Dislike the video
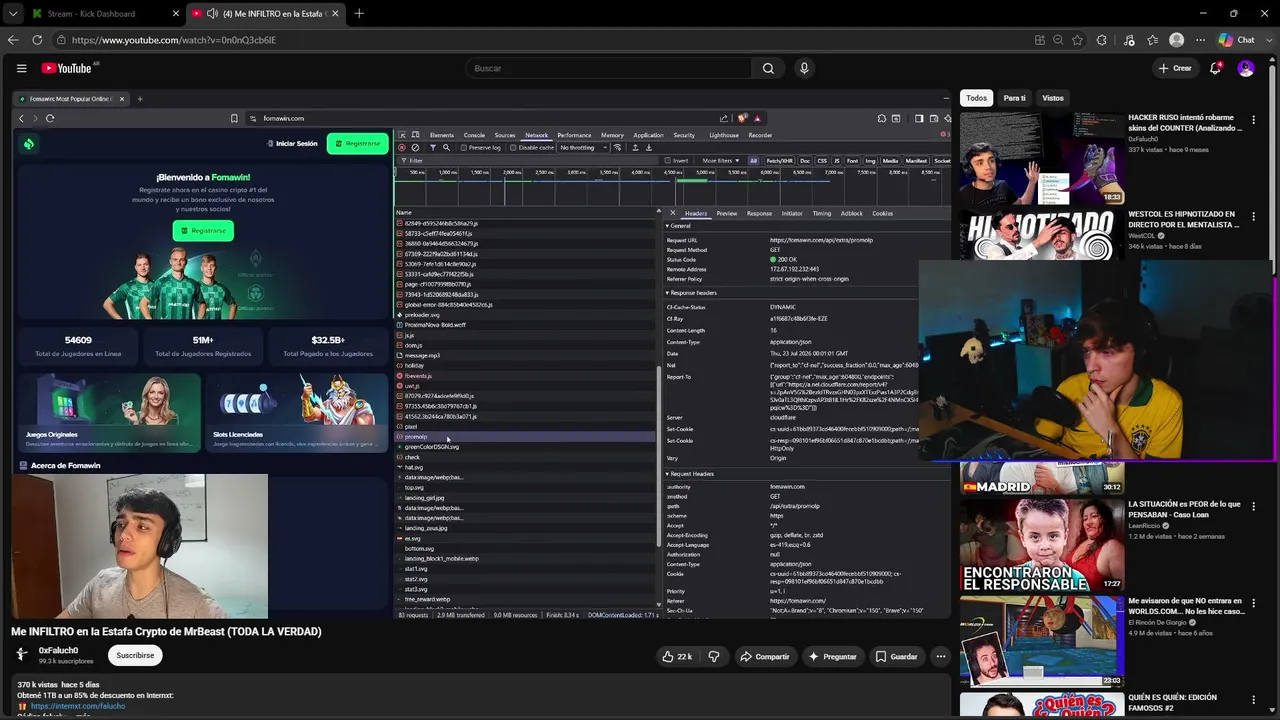The width and height of the screenshot is (1280, 720). (714, 656)
